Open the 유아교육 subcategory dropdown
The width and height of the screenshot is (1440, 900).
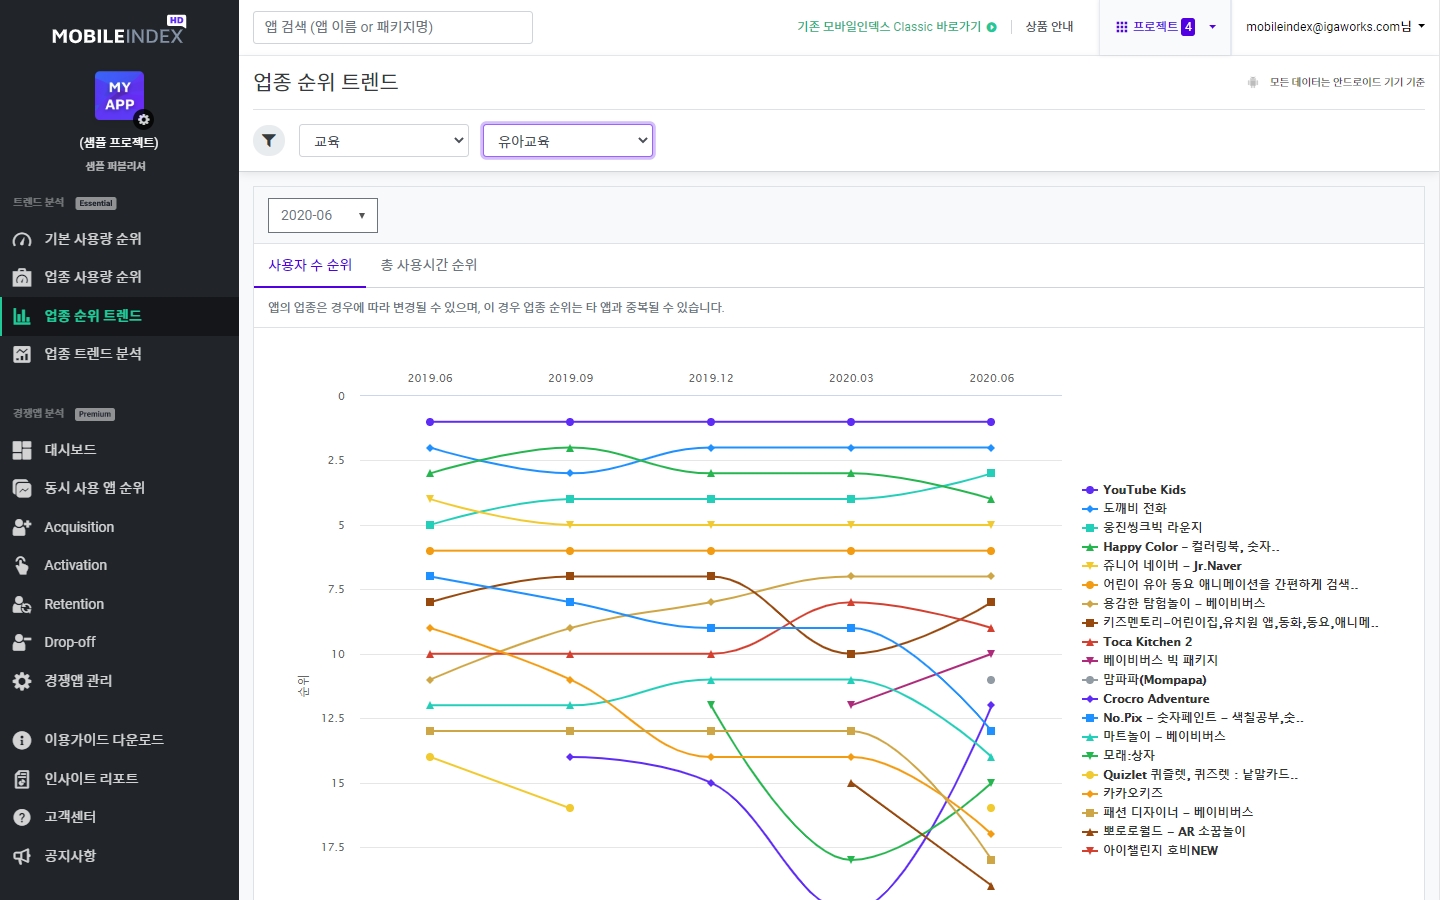(568, 141)
